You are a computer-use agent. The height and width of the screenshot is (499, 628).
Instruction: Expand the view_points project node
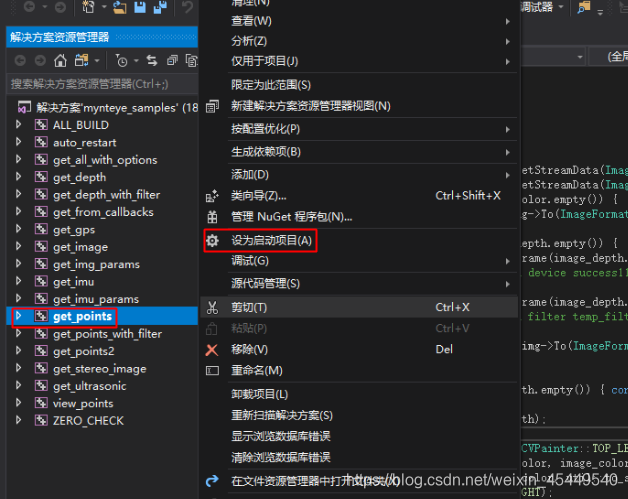pyautogui.click(x=18, y=403)
